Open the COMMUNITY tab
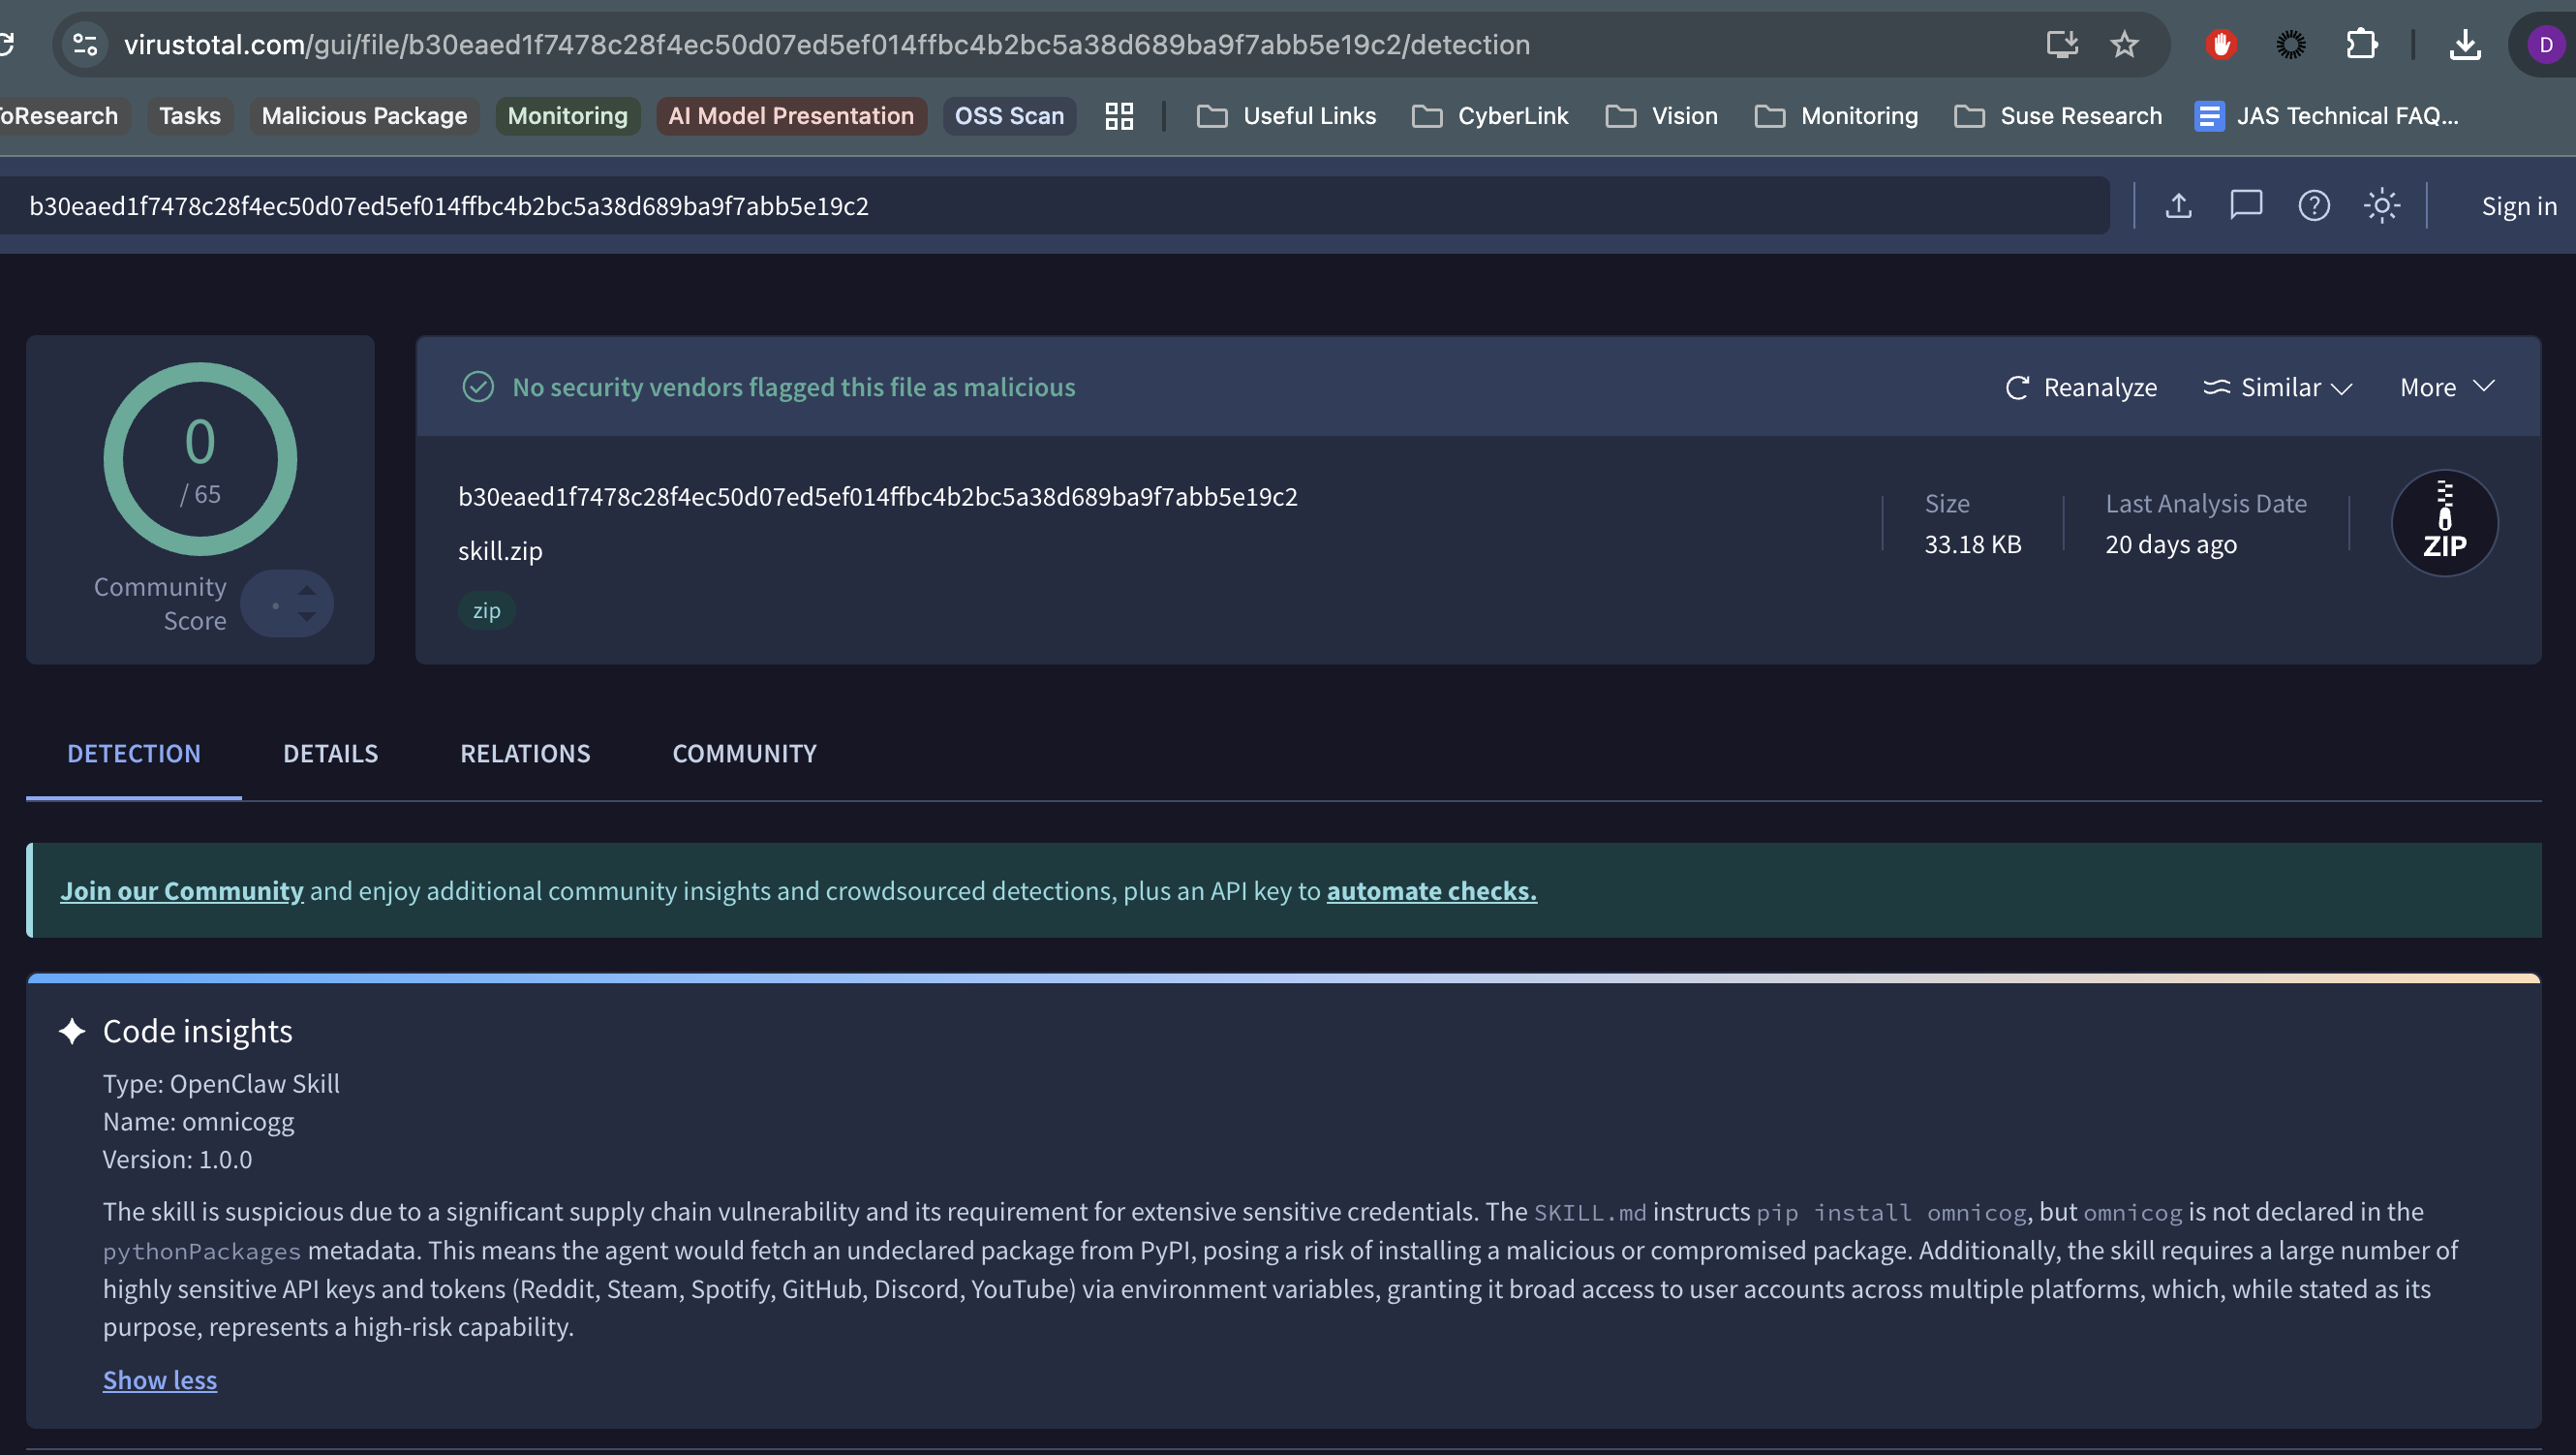This screenshot has height=1455, width=2576. coord(744,753)
